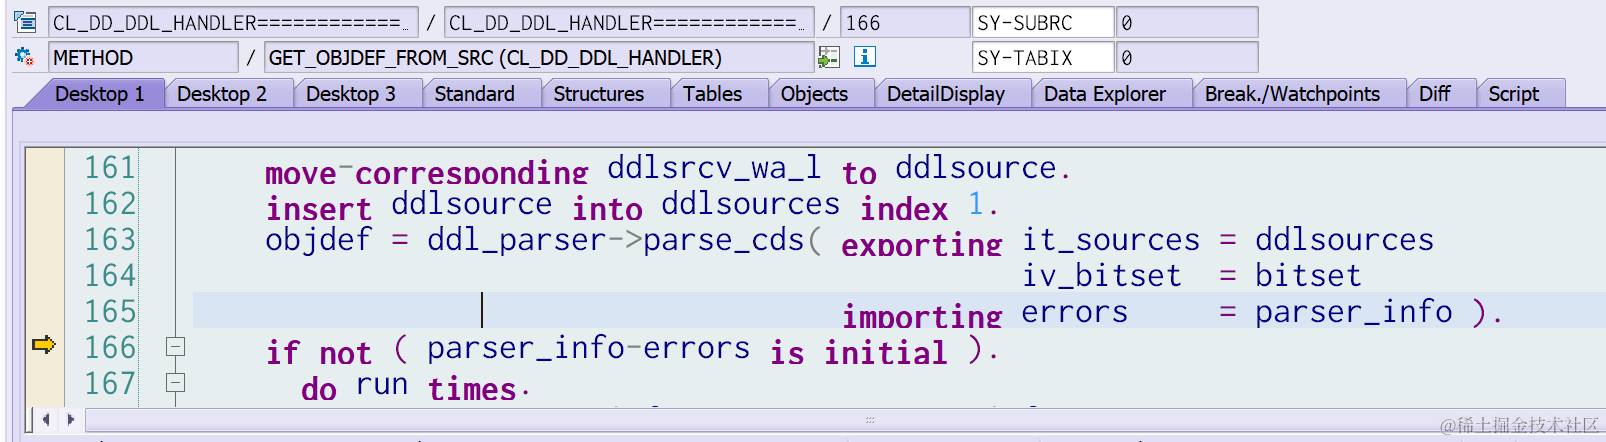The height and width of the screenshot is (442, 1606).
Task: Click the bitset value on line 164
Action: pyautogui.click(x=1308, y=275)
